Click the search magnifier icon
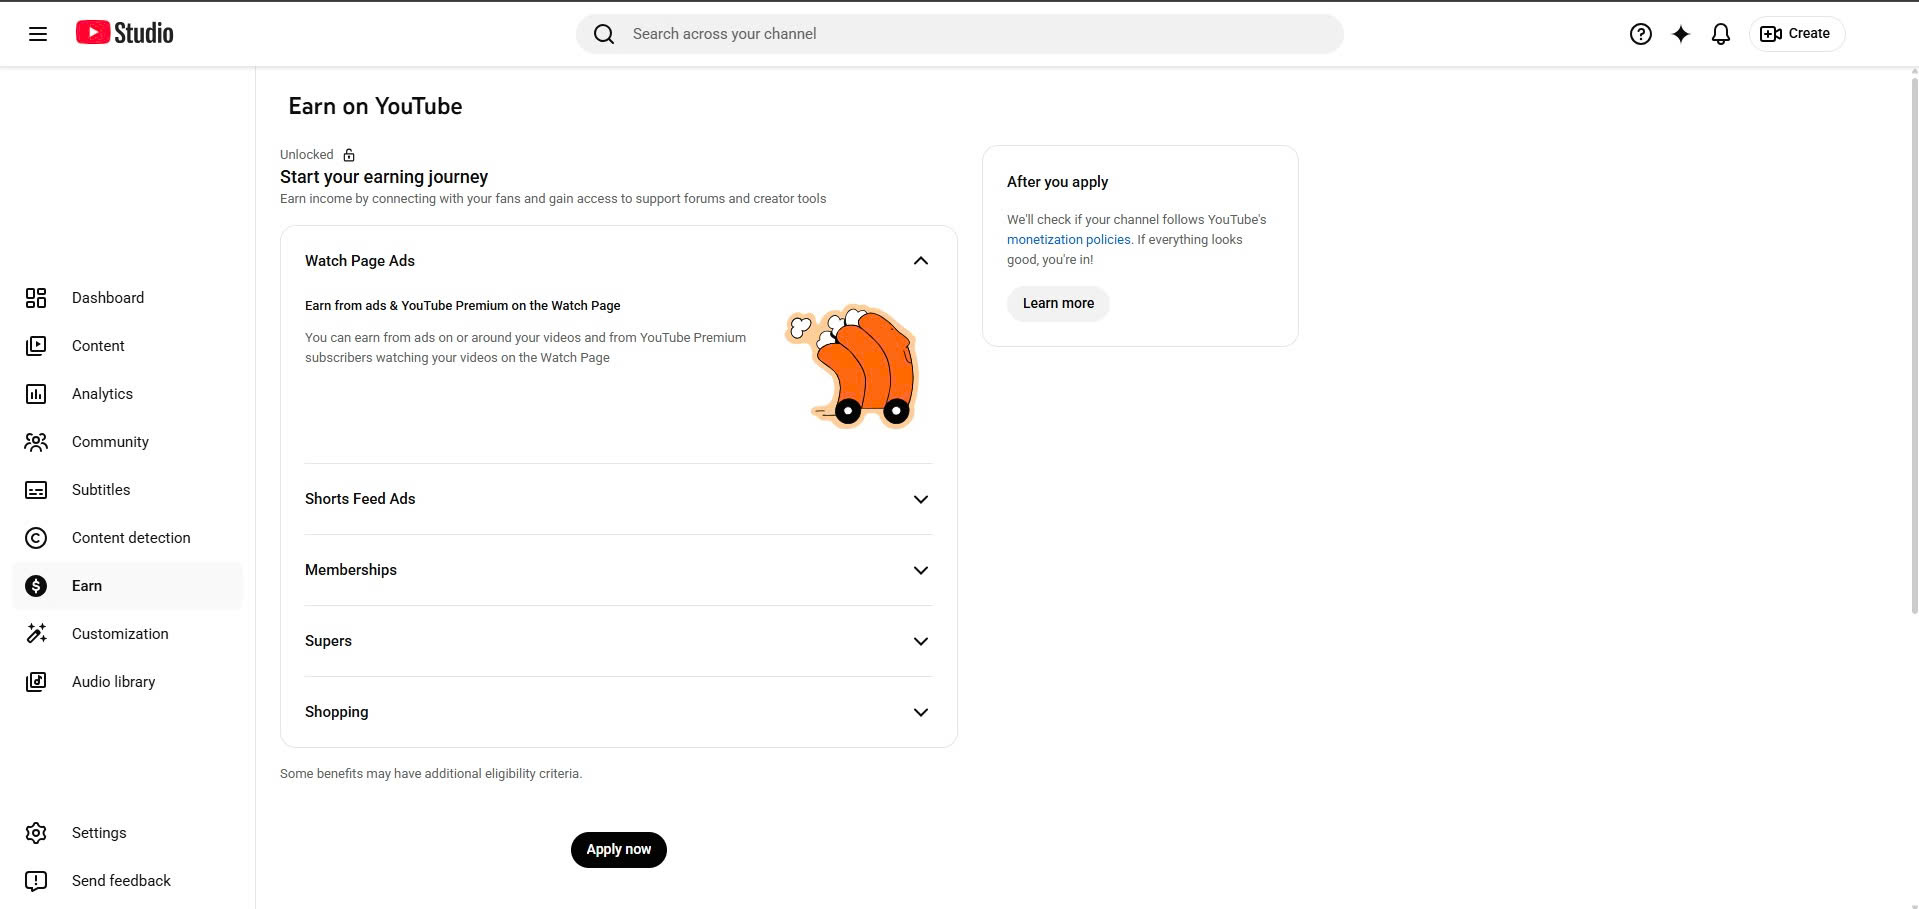The width and height of the screenshot is (1919, 909). click(604, 34)
